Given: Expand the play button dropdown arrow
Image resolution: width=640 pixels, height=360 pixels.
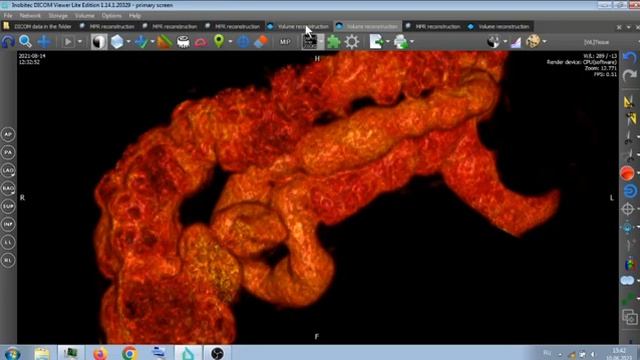Looking at the screenshot, I should [80, 42].
